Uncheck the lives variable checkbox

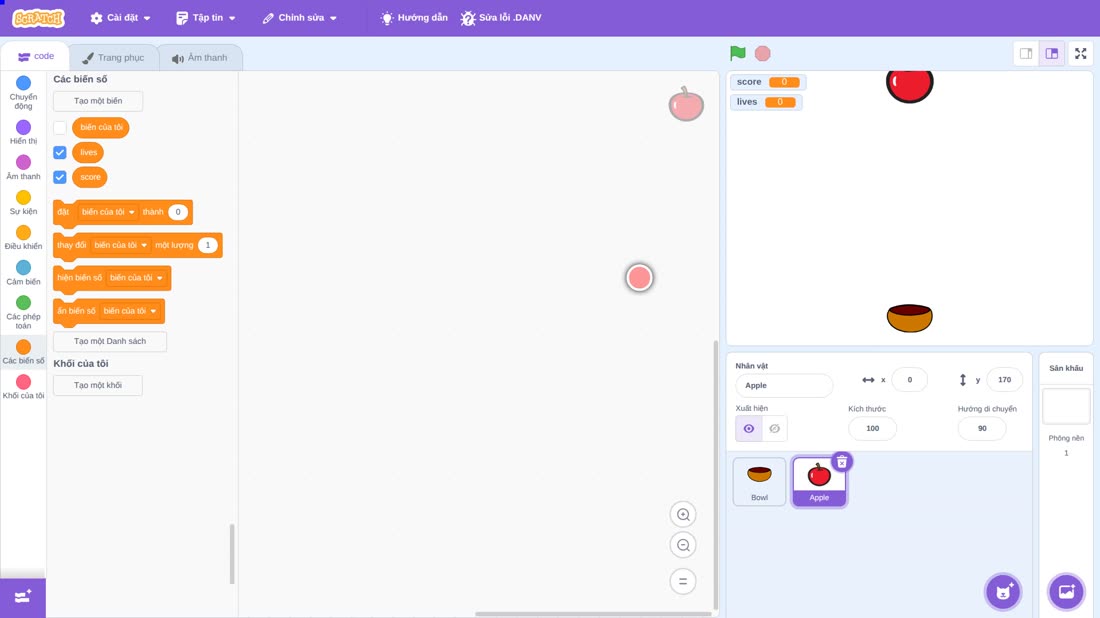pos(60,152)
